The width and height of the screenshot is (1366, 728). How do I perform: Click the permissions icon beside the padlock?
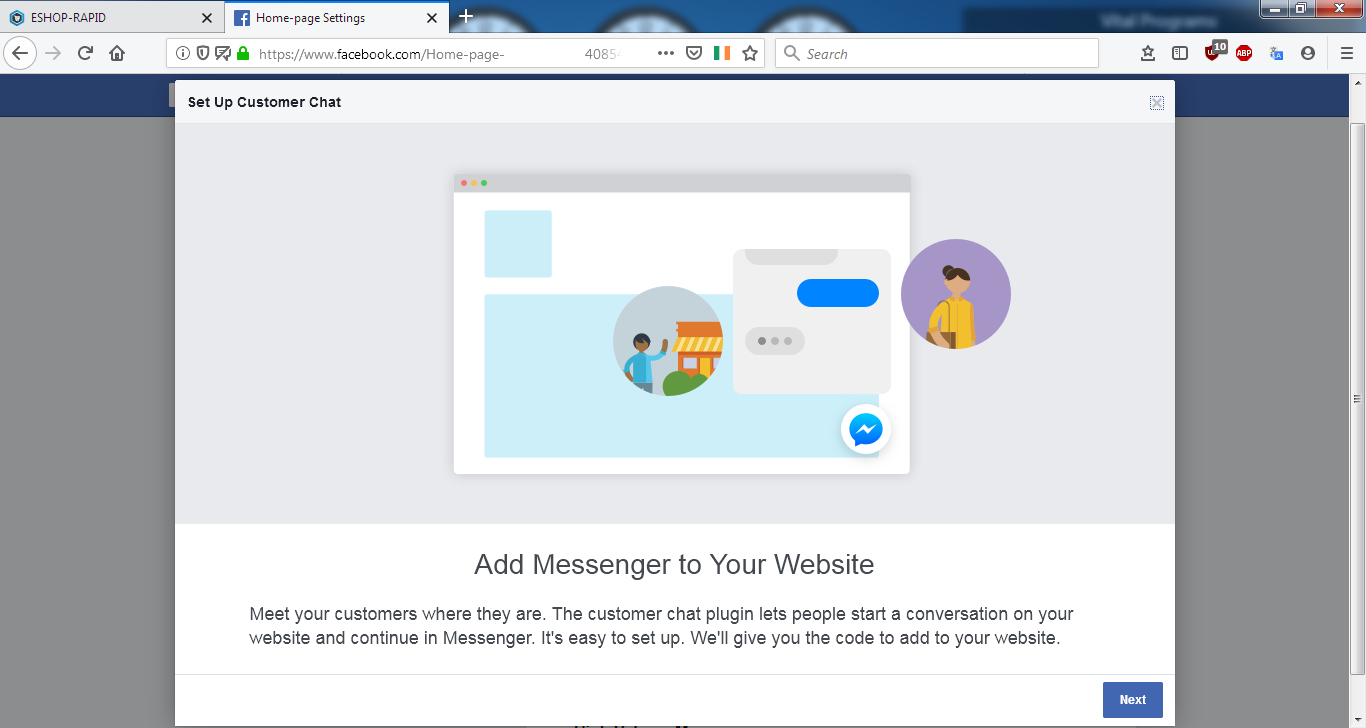[x=223, y=54]
